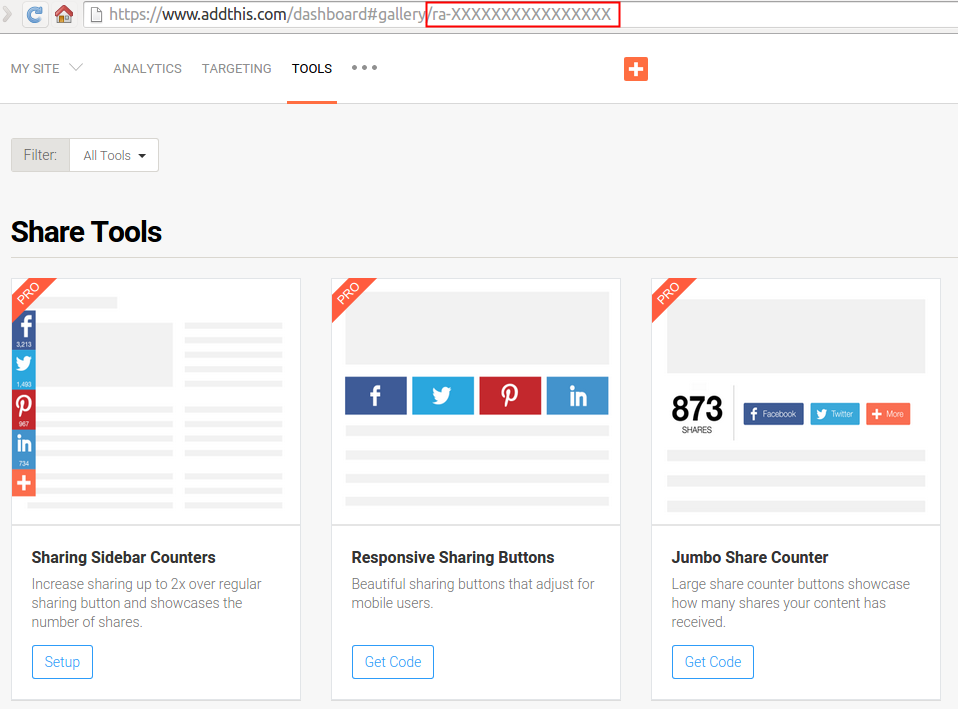958x709 pixels.
Task: Click LinkedIn icon in sidebar counters preview
Action: [x=24, y=449]
